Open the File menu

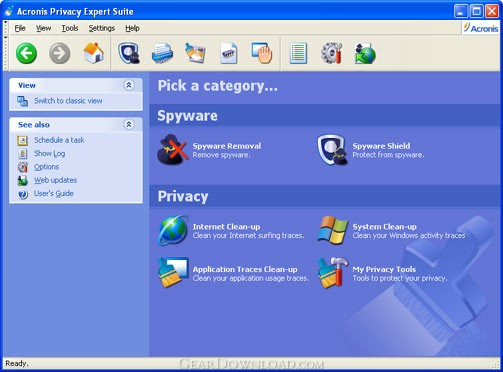tap(20, 28)
